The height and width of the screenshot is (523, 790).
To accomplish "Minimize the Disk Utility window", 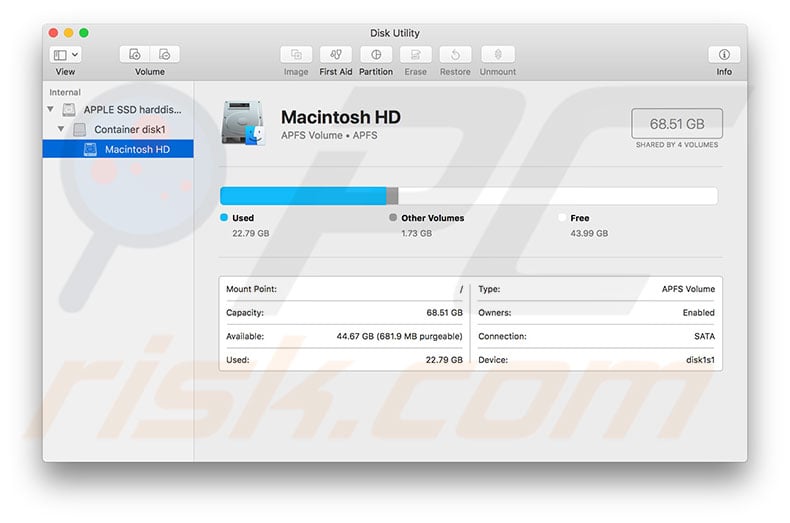I will coord(69,33).
